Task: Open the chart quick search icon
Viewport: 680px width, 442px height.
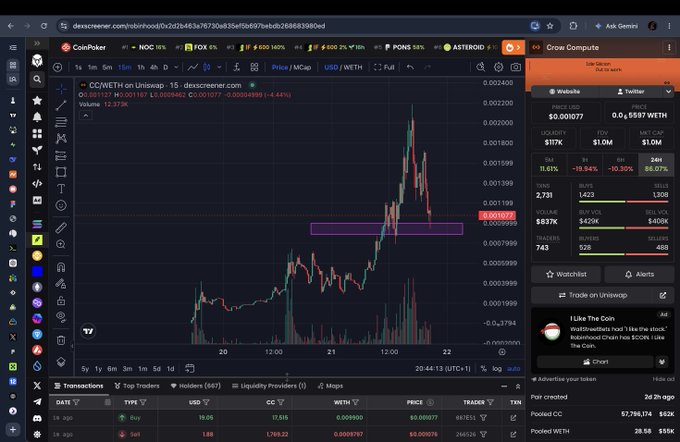Action: click(481, 67)
